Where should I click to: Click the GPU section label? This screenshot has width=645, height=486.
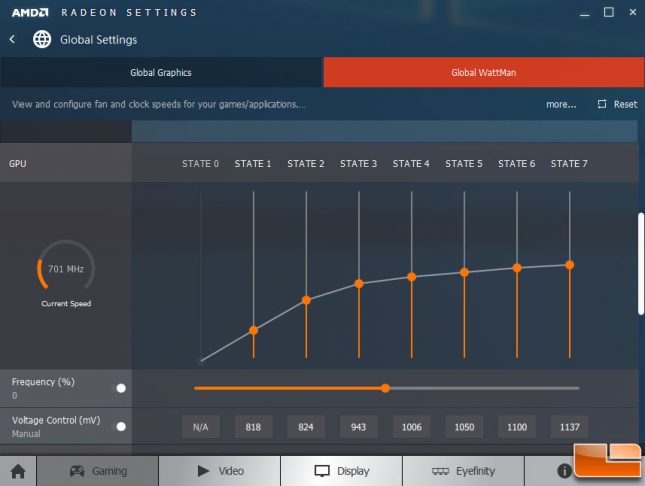(x=18, y=163)
